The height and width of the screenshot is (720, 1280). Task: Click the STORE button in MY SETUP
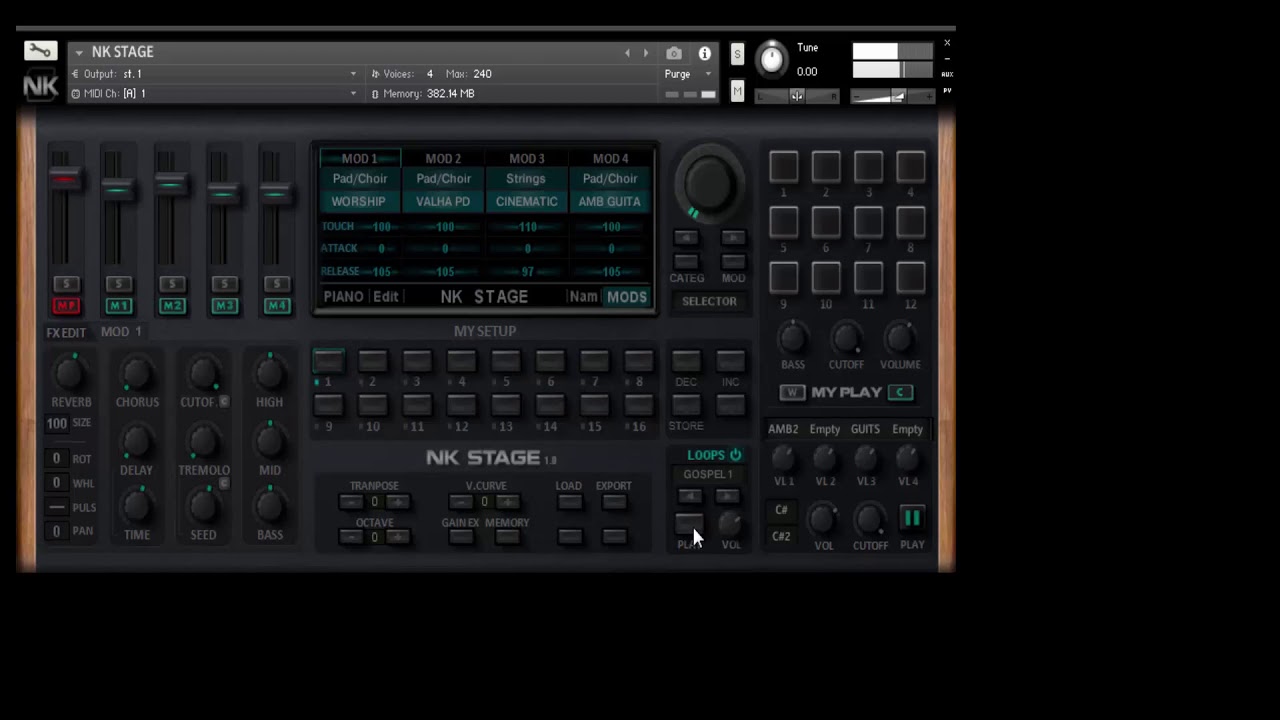click(x=686, y=405)
